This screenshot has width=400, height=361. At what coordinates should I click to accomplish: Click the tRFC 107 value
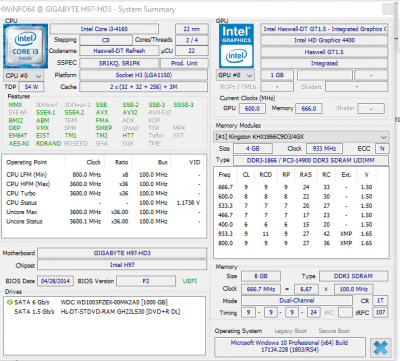380,313
